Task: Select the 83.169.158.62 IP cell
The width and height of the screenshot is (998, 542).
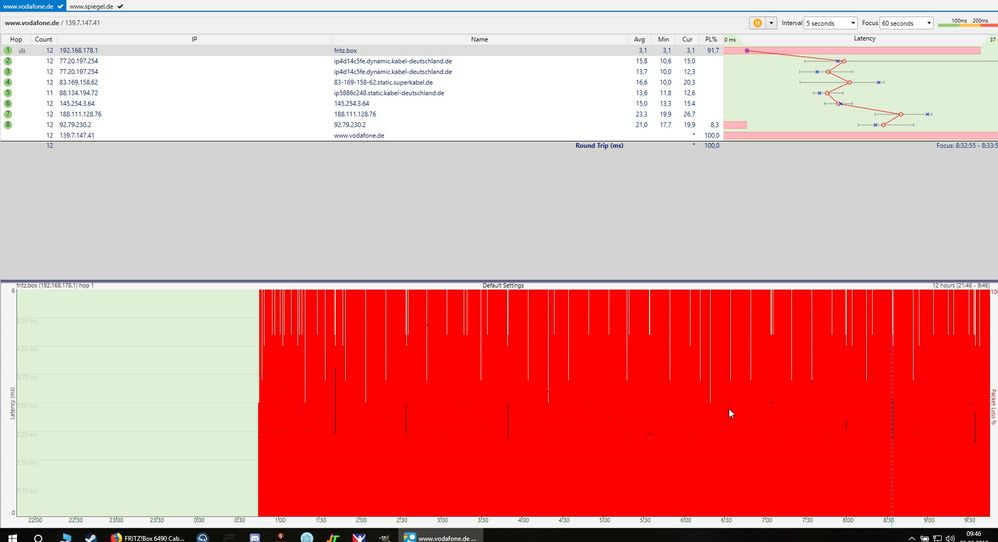Action: pos(78,82)
